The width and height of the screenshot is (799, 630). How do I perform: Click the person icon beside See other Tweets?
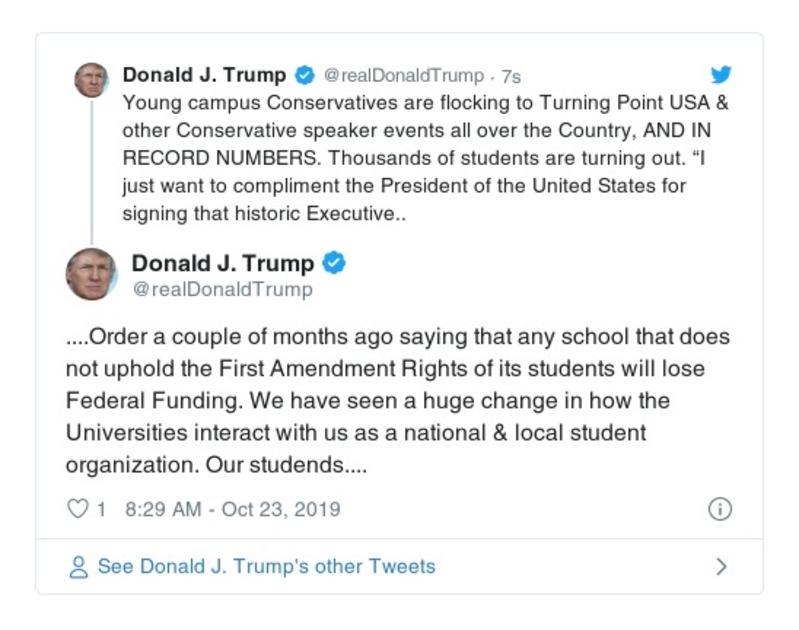[x=78, y=567]
